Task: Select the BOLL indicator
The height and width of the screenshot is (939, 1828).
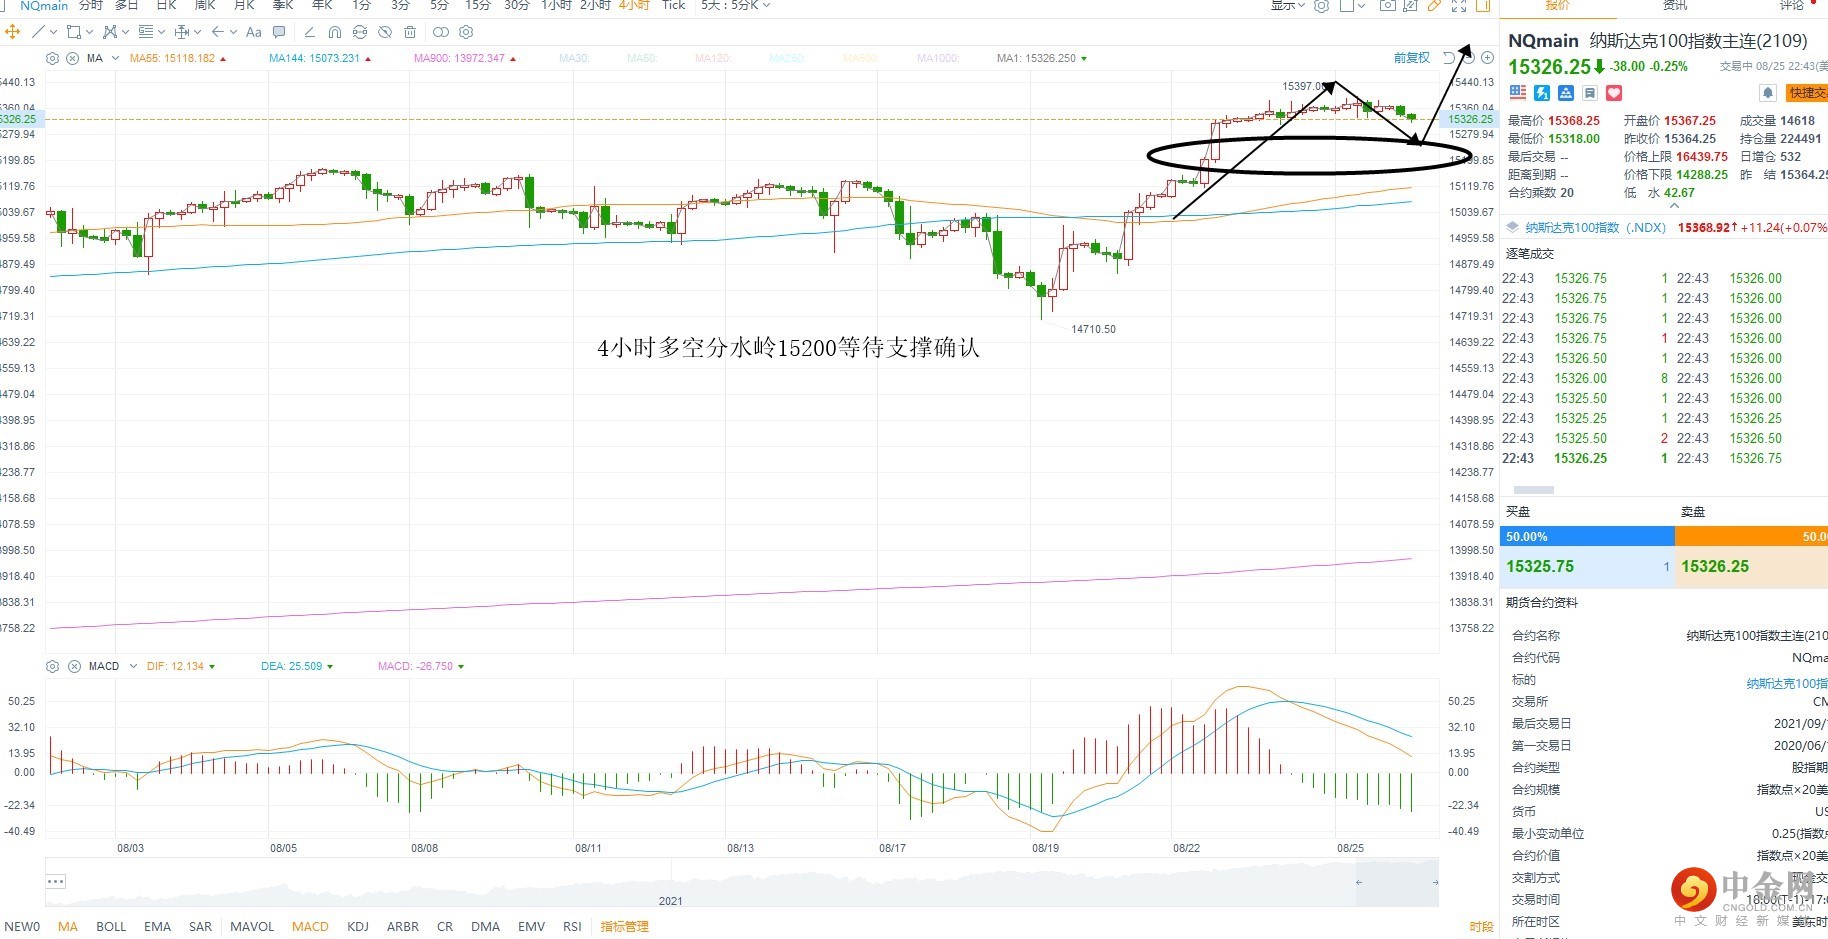Action: pyautogui.click(x=111, y=927)
